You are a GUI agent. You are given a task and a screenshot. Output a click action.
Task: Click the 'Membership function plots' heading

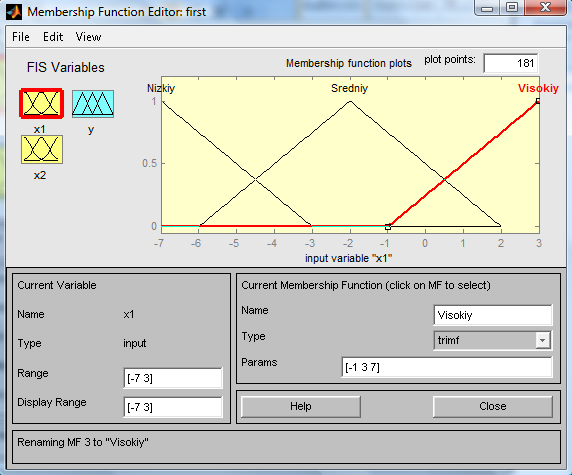pyautogui.click(x=349, y=63)
